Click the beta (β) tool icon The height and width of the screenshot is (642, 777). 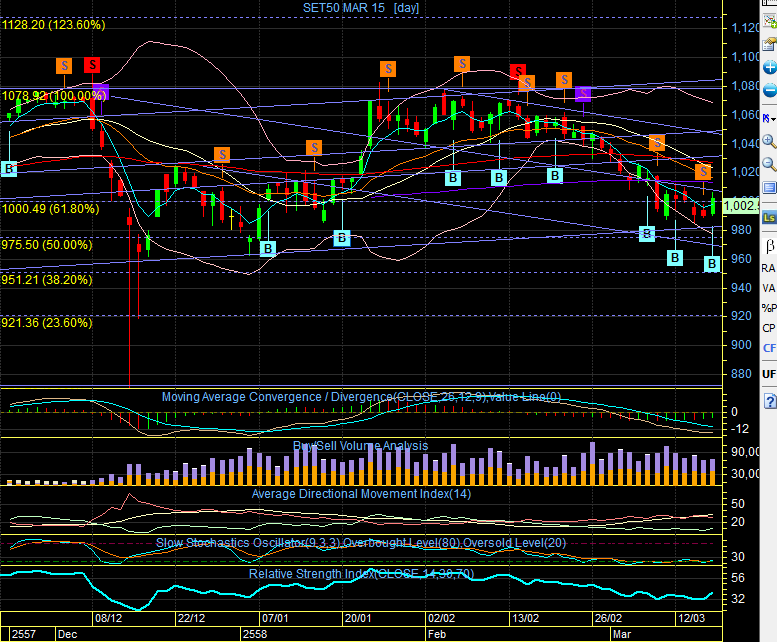tap(770, 246)
